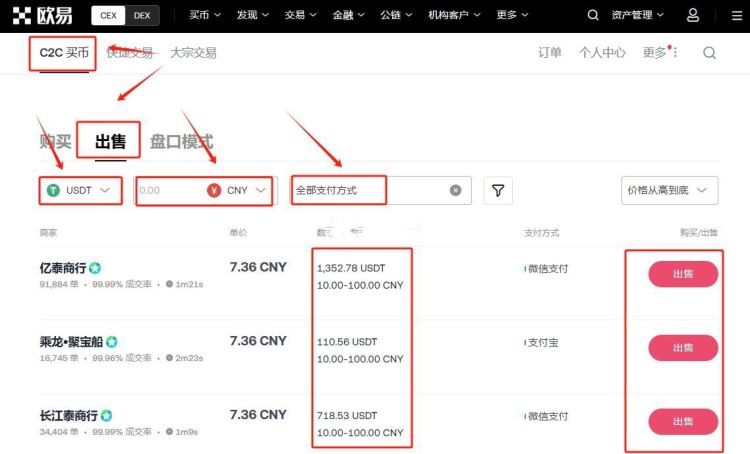750x454 pixels.
Task: Switch to DEX mode toggle
Action: [x=142, y=15]
